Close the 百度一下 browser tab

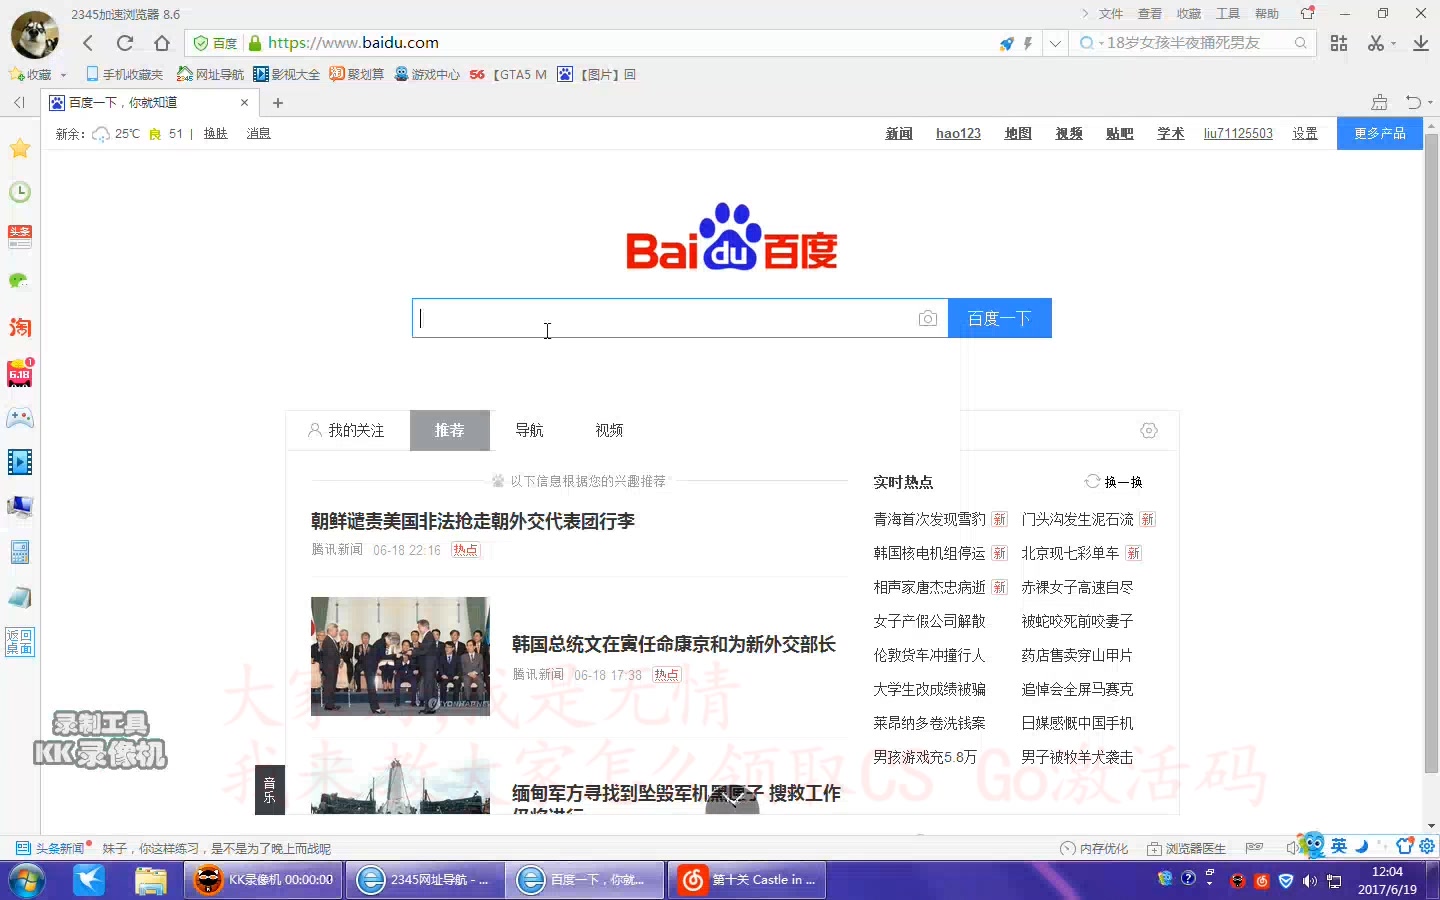click(x=244, y=102)
